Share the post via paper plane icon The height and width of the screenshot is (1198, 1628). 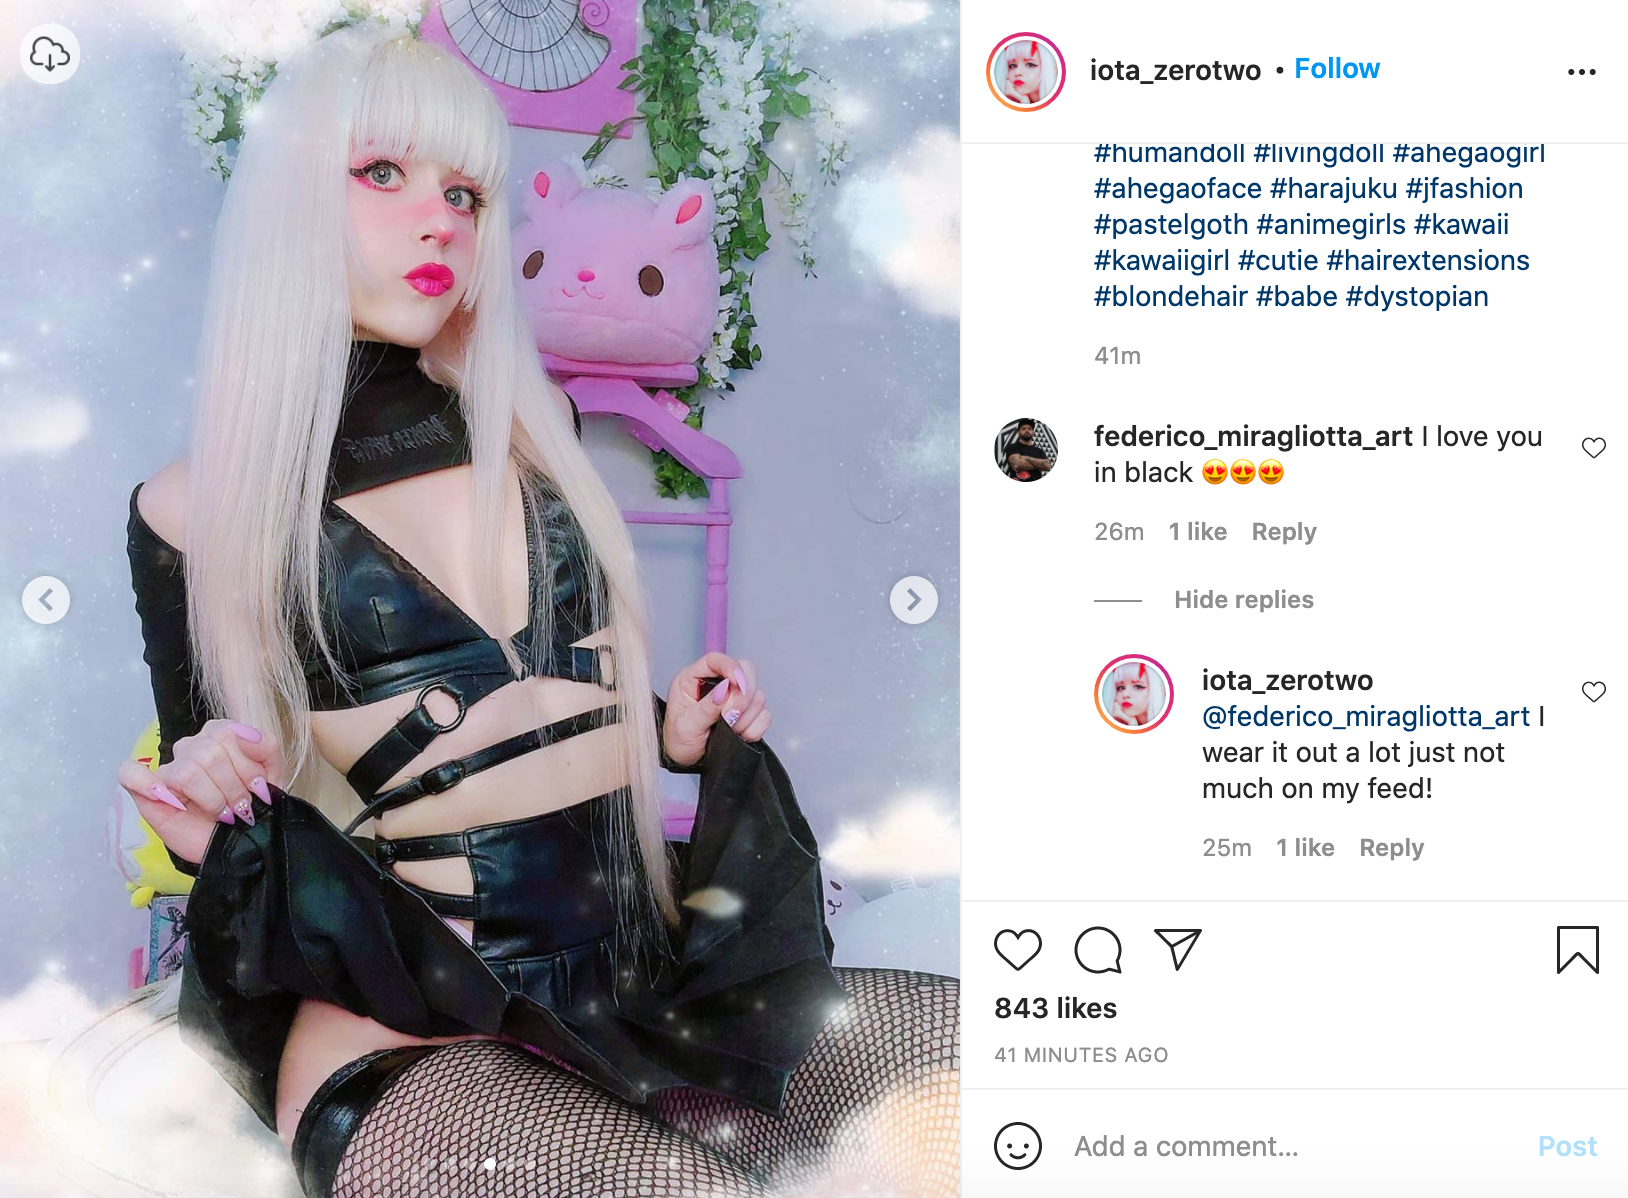click(x=1177, y=948)
